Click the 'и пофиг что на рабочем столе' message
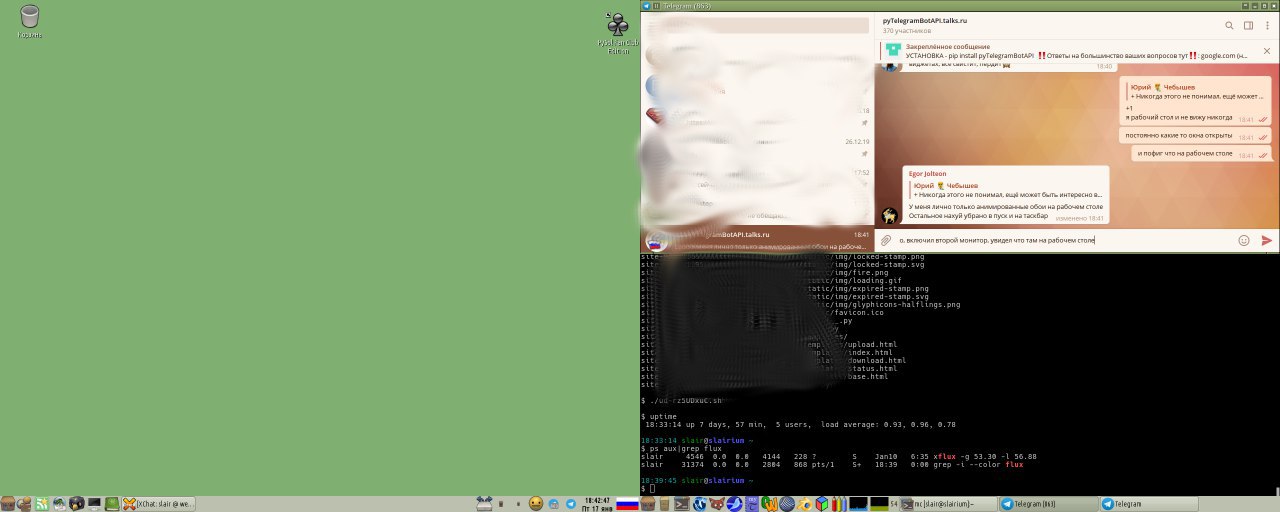The image size is (1280, 512). [x=1202, y=154]
